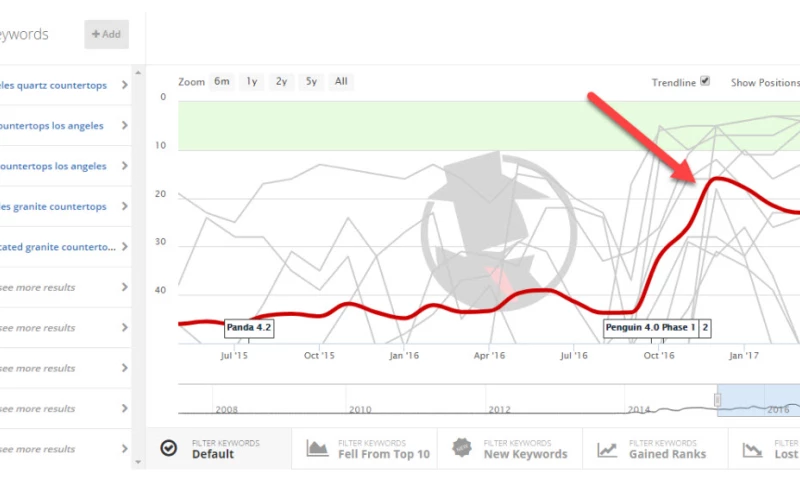Open the 'les quartz countertops' keyword
The width and height of the screenshot is (800, 480).
tap(53, 85)
